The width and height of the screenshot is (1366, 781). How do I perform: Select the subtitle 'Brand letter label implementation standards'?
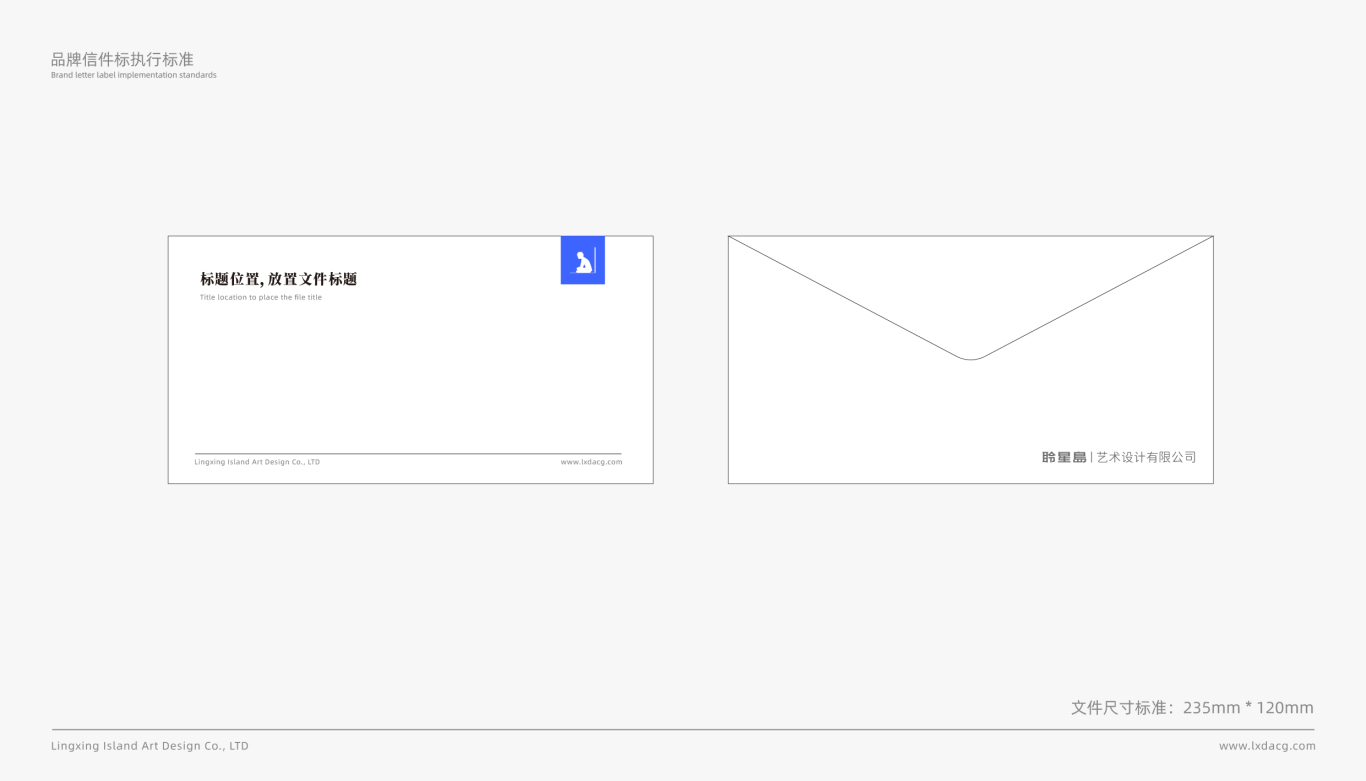[134, 75]
